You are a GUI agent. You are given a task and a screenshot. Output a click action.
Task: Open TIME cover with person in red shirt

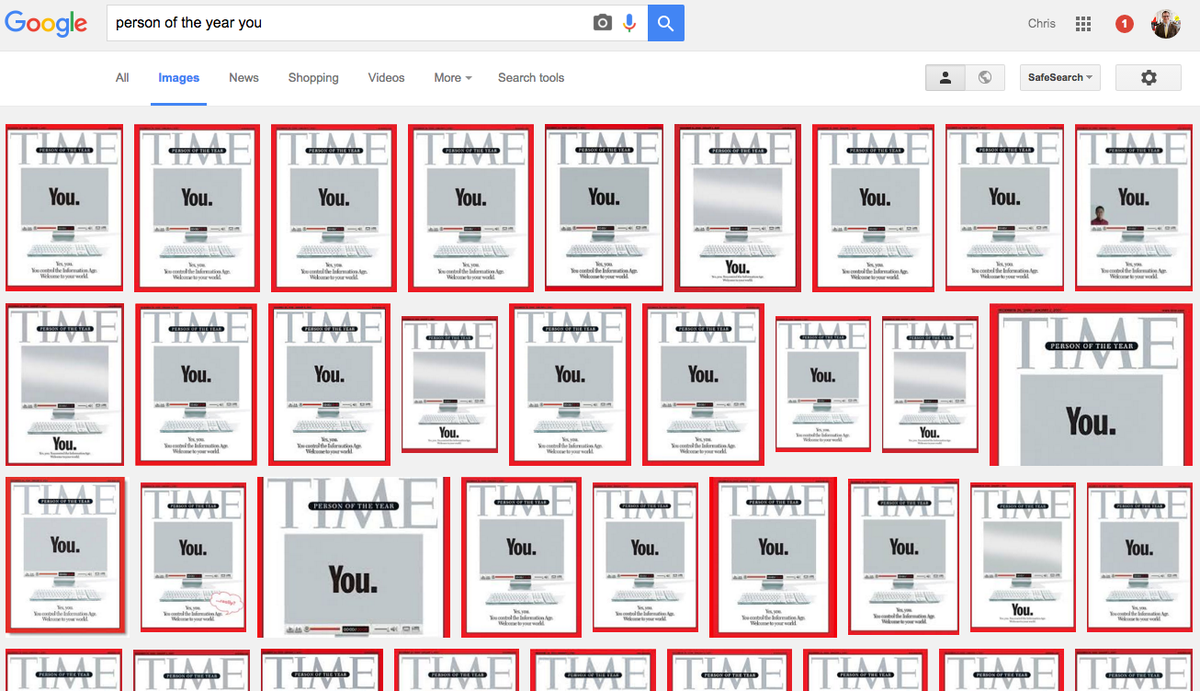[1134, 208]
